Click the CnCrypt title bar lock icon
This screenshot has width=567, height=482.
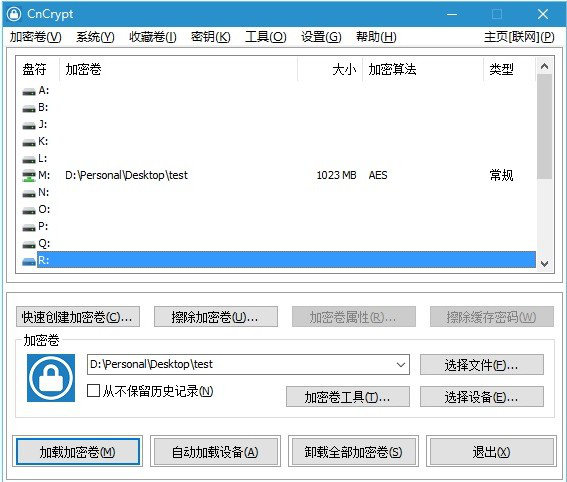click(14, 14)
